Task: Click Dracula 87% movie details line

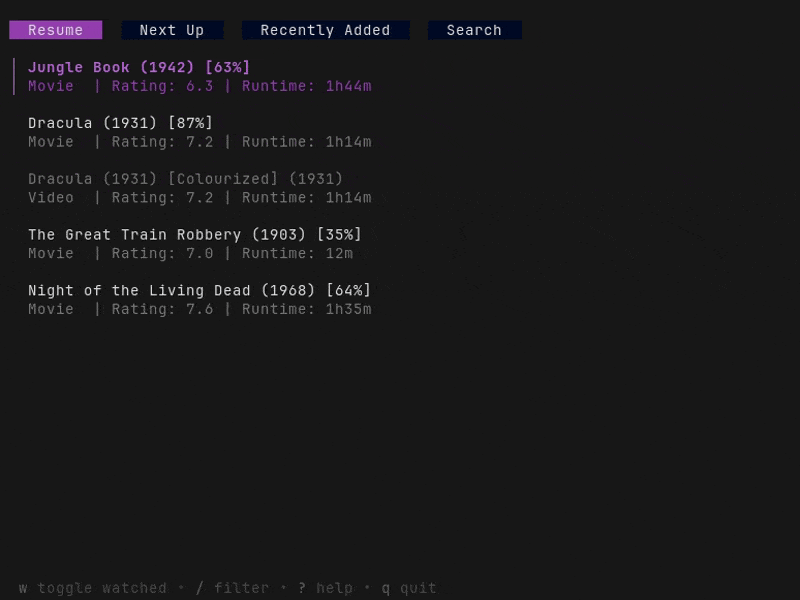Action: [200, 142]
